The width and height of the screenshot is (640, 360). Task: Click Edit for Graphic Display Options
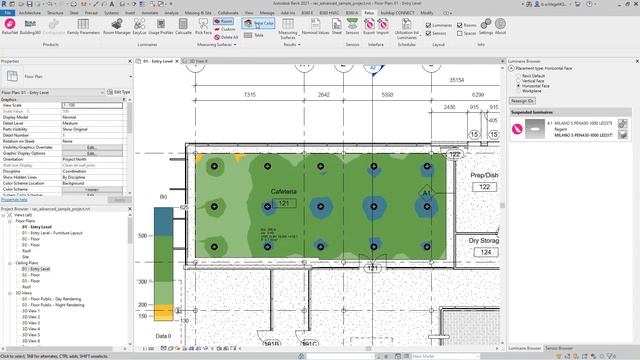tap(92, 153)
